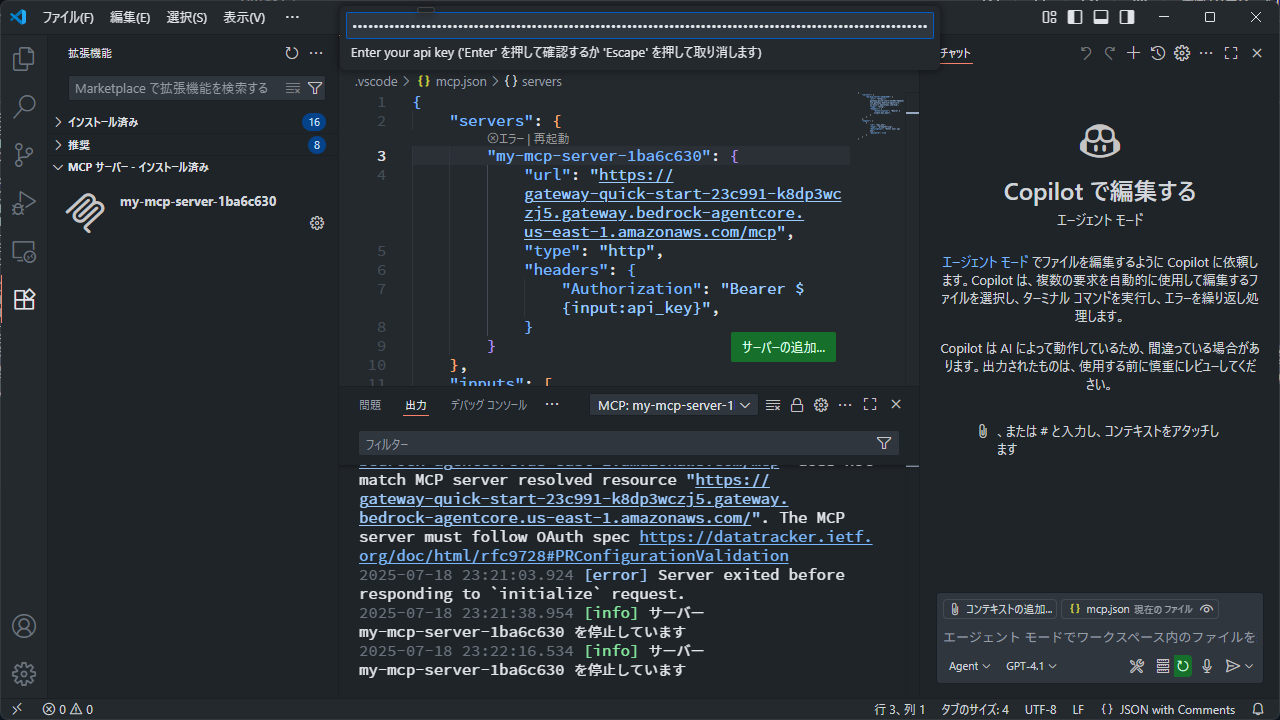Clear the output panel

click(x=773, y=405)
